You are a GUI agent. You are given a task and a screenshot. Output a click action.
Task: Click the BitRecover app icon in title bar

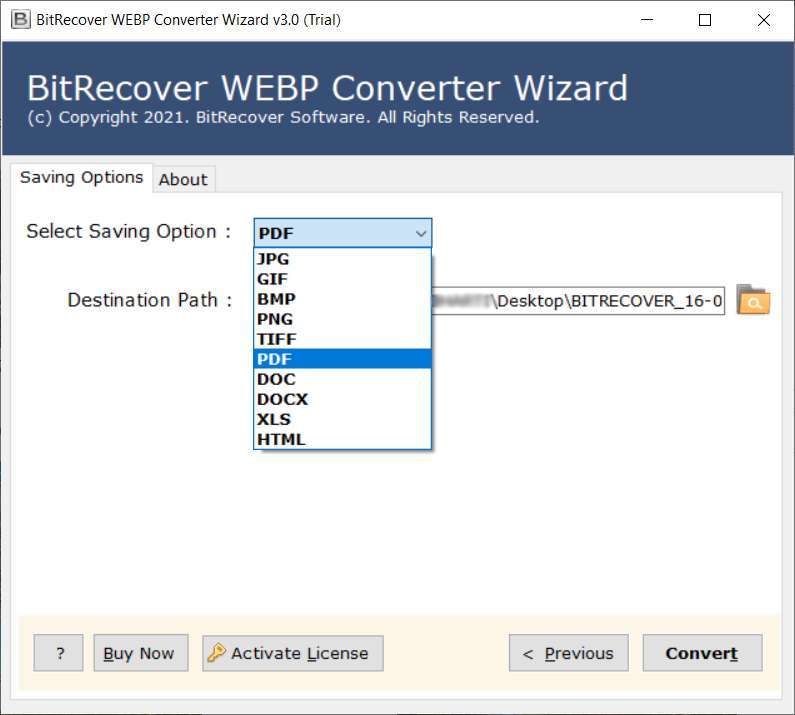click(17, 20)
